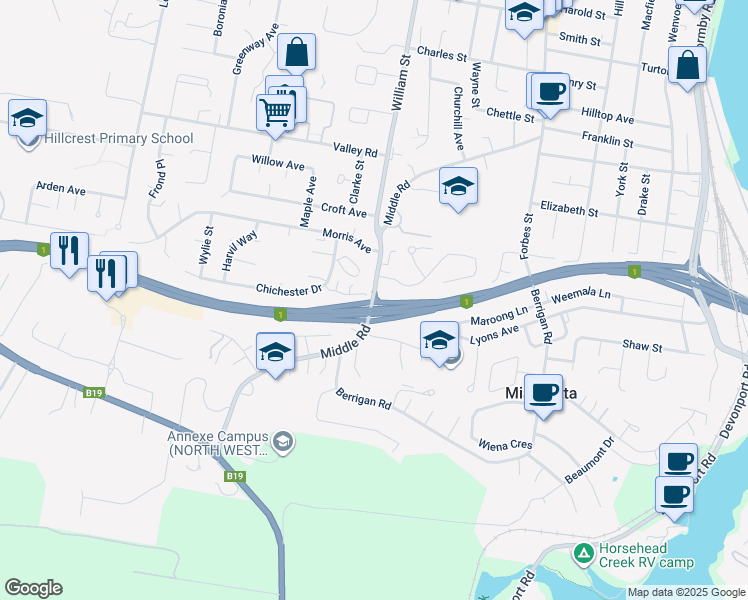Click the Map data ©2025 Google attribution
748x600 pixels.
(687, 592)
